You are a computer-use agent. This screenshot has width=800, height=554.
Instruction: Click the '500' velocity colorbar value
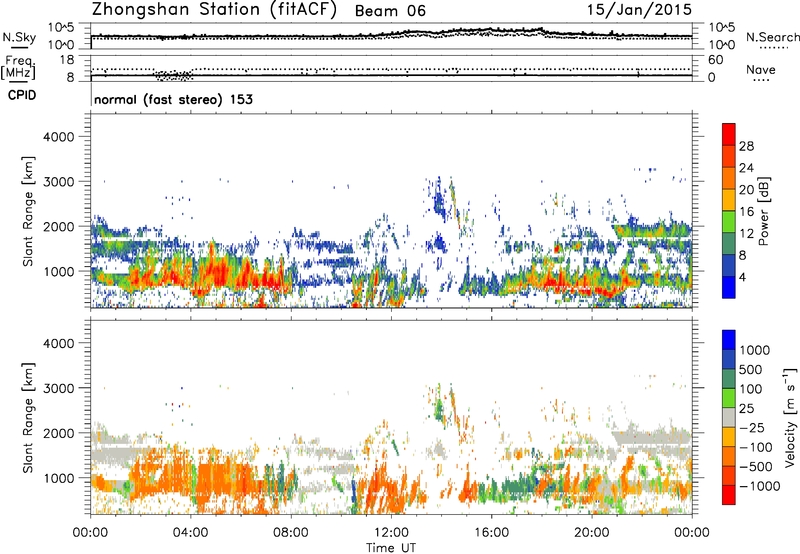click(x=751, y=370)
